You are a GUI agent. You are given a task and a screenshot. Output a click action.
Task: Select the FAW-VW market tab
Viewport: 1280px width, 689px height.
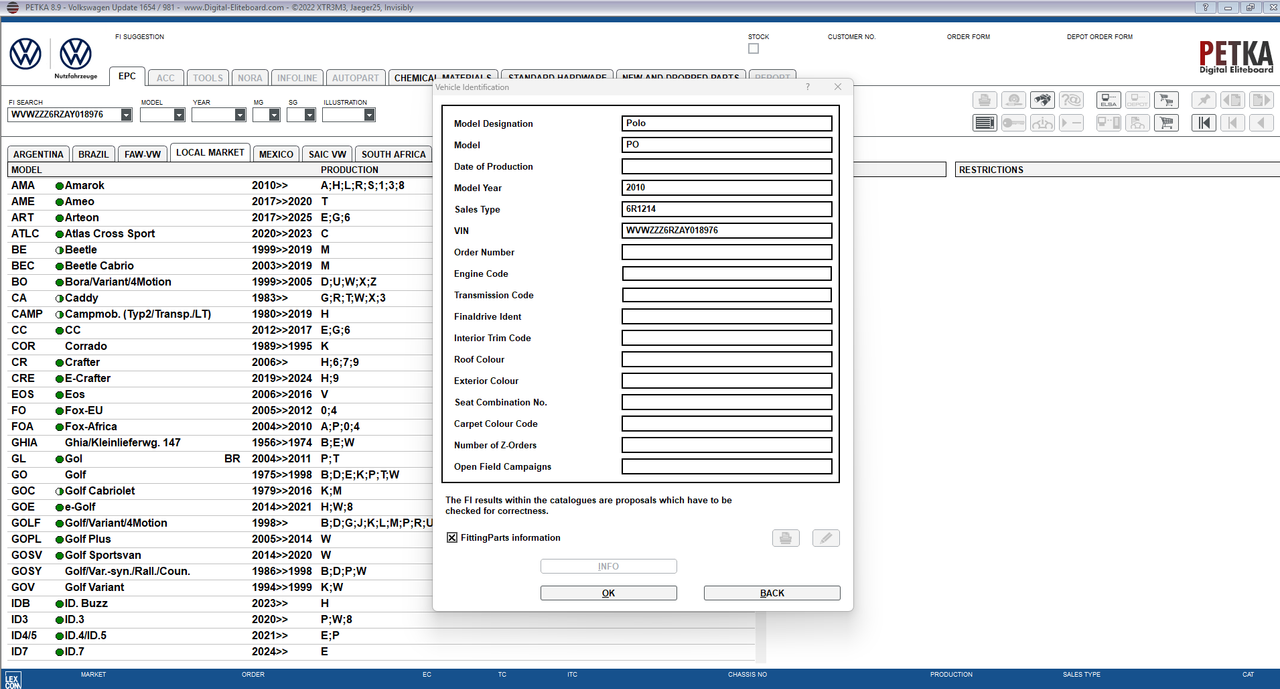pos(142,154)
